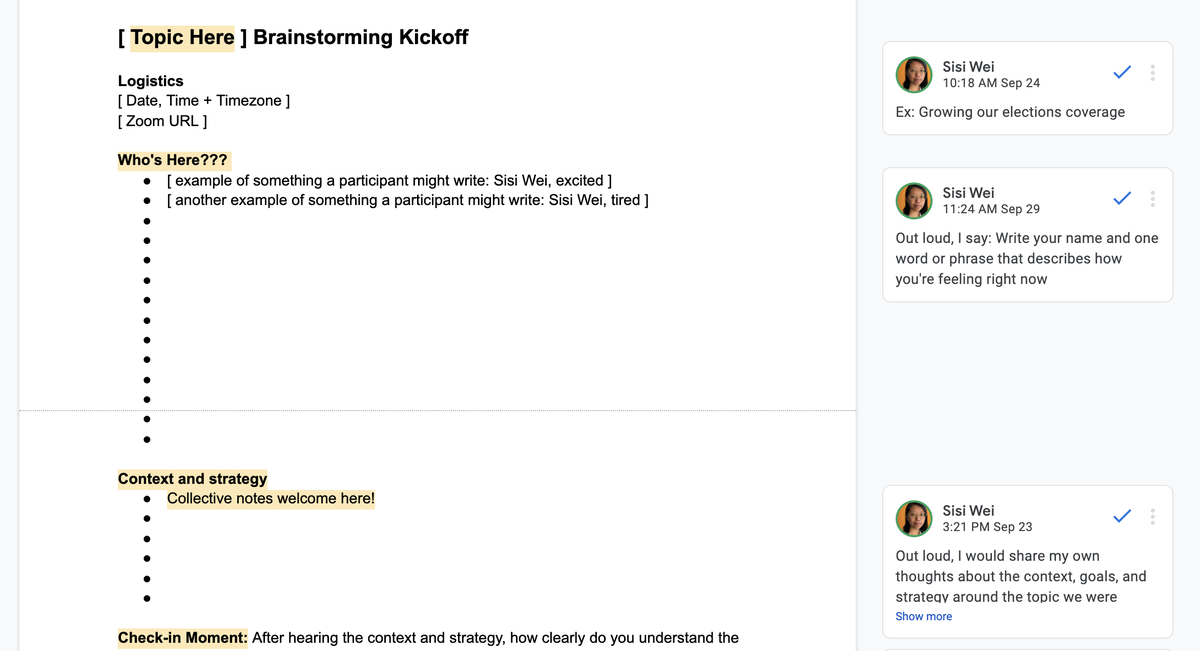Open more options on 3:21 PM comment
Viewport: 1200px width, 651px height.
(x=1153, y=517)
